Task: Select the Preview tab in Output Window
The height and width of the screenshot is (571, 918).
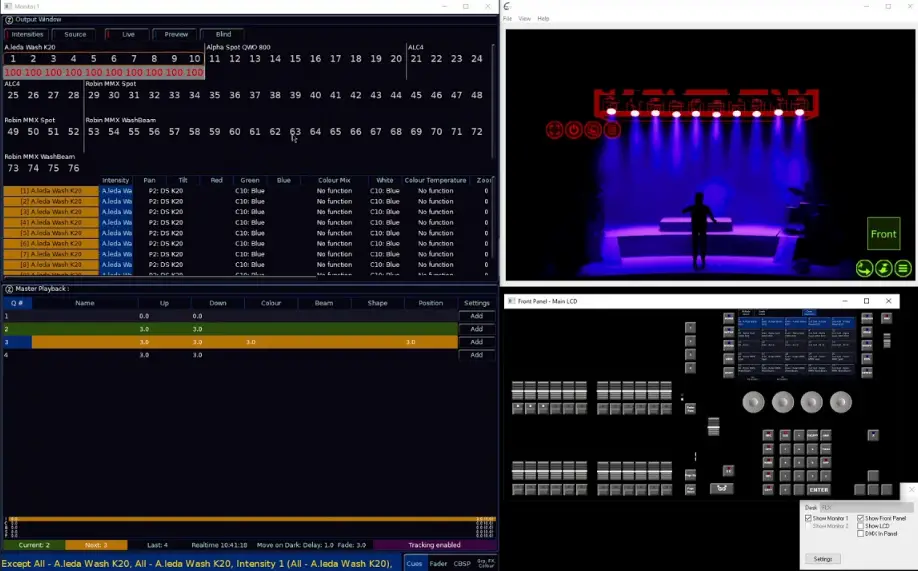Action: pyautogui.click(x=176, y=35)
